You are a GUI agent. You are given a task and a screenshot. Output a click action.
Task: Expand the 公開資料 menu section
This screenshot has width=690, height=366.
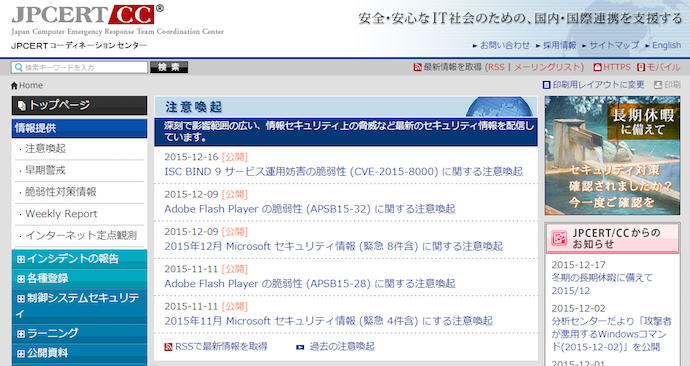coord(21,354)
